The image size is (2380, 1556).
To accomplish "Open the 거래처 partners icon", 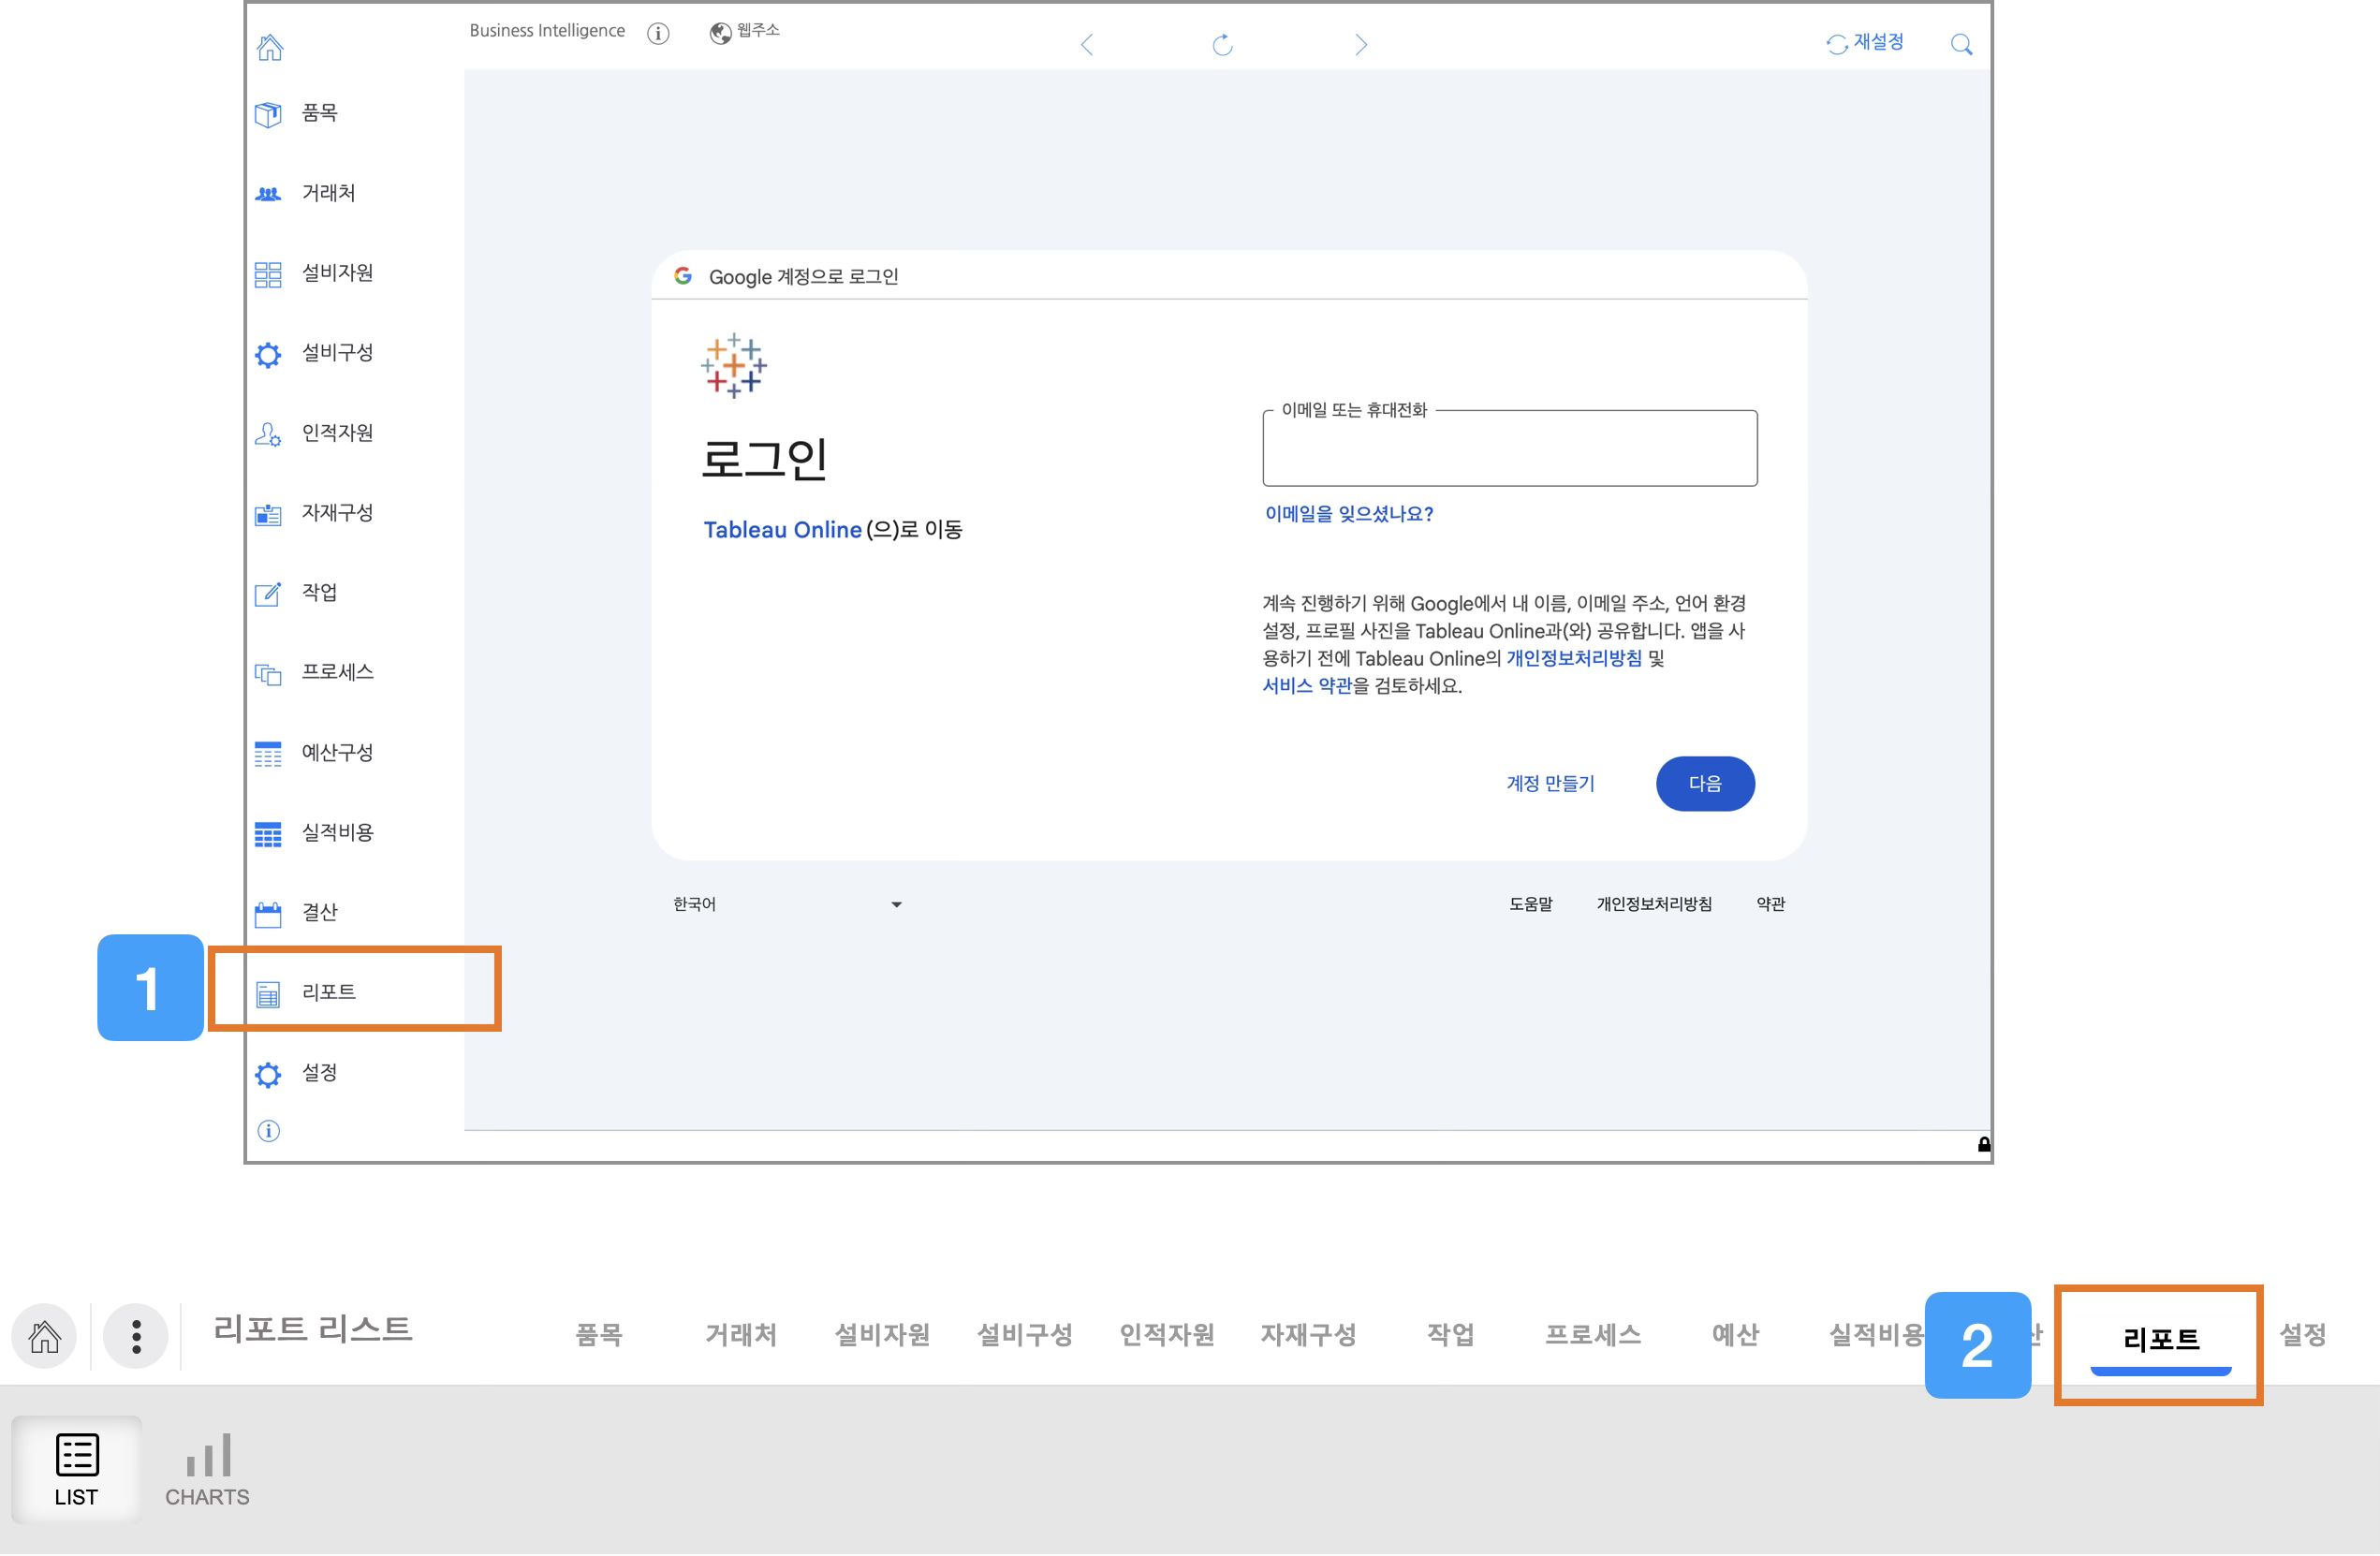I will [268, 194].
